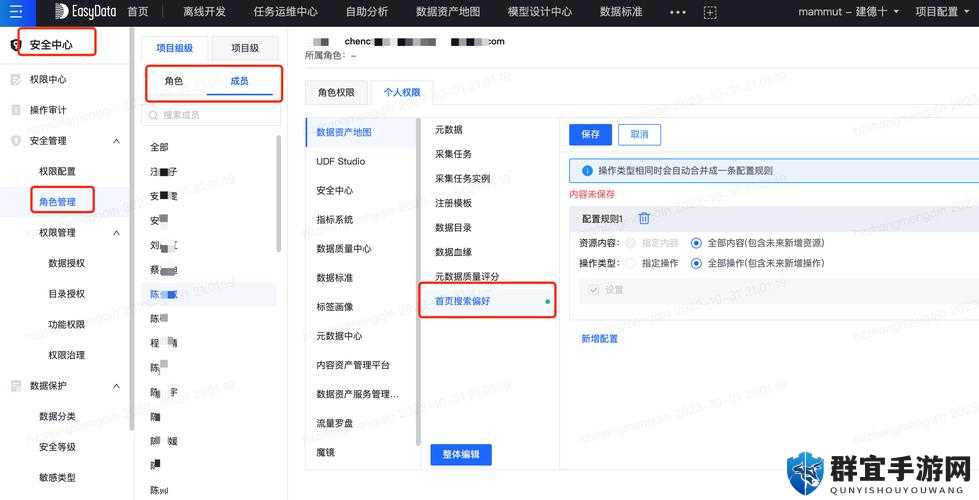Click the search magnifier icon

(x=153, y=115)
